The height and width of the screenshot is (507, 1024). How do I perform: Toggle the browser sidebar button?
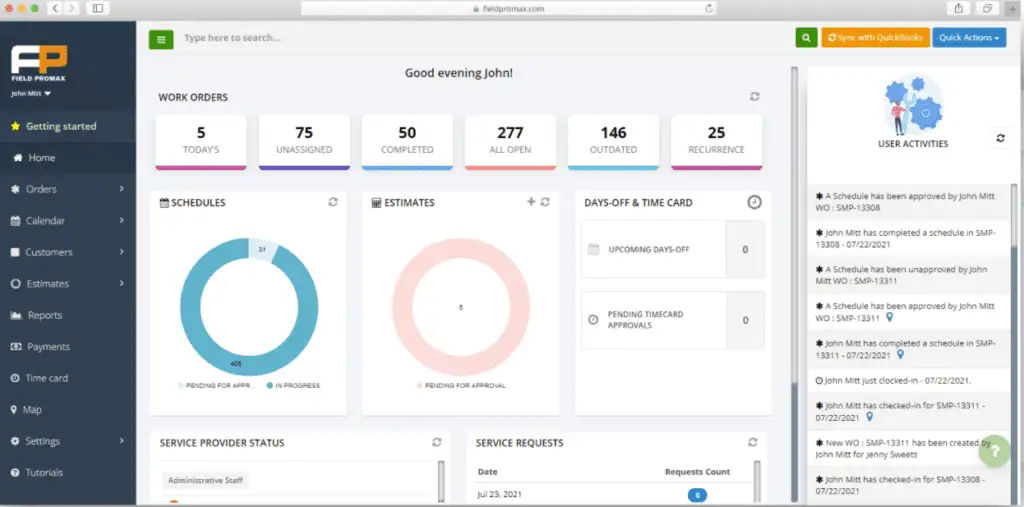click(97, 8)
